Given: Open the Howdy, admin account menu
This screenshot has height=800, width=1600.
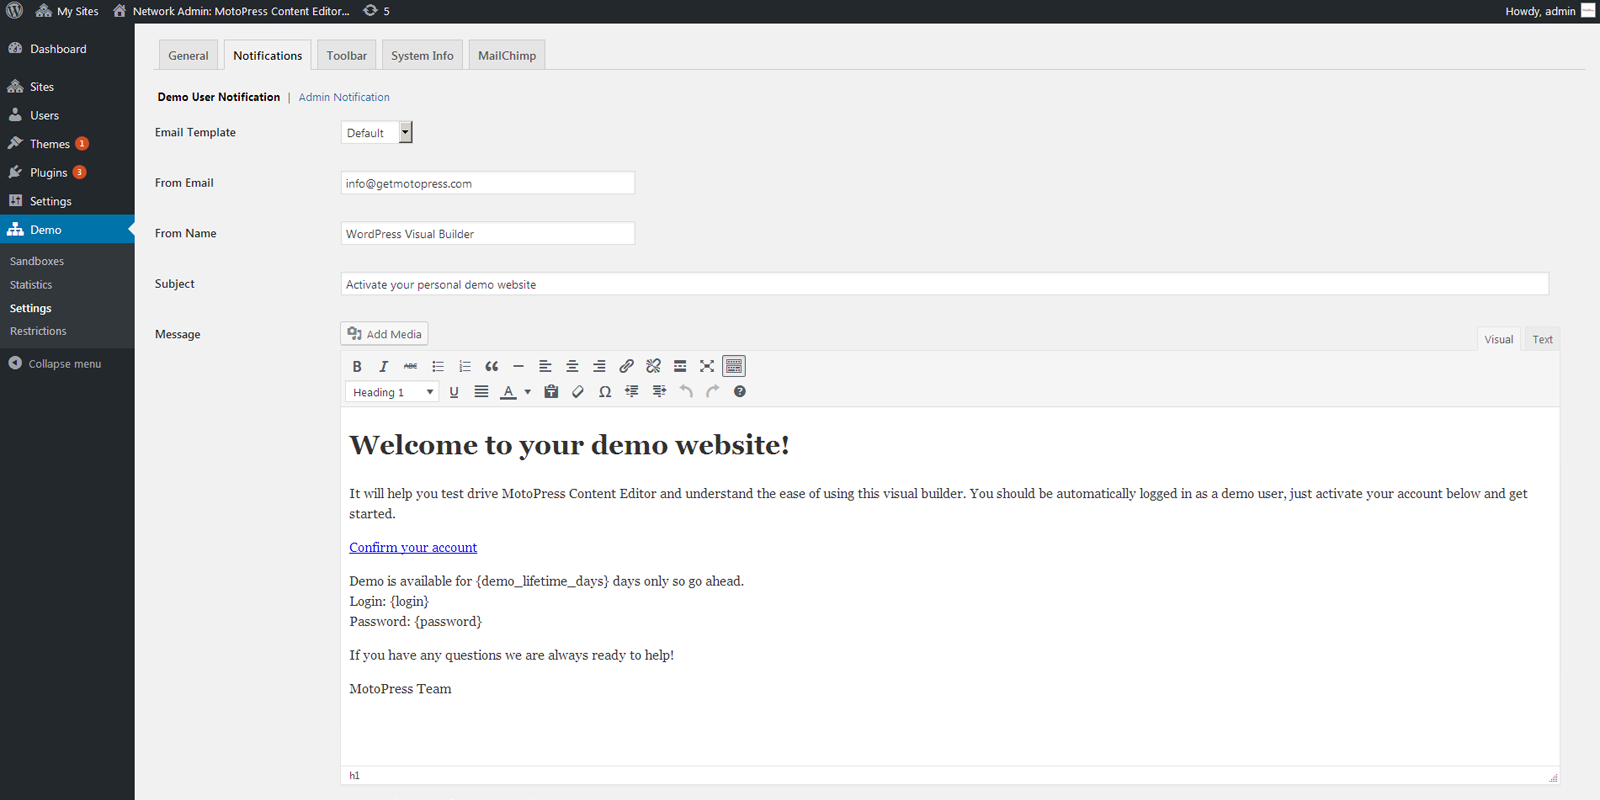Looking at the screenshot, I should 1550,11.
